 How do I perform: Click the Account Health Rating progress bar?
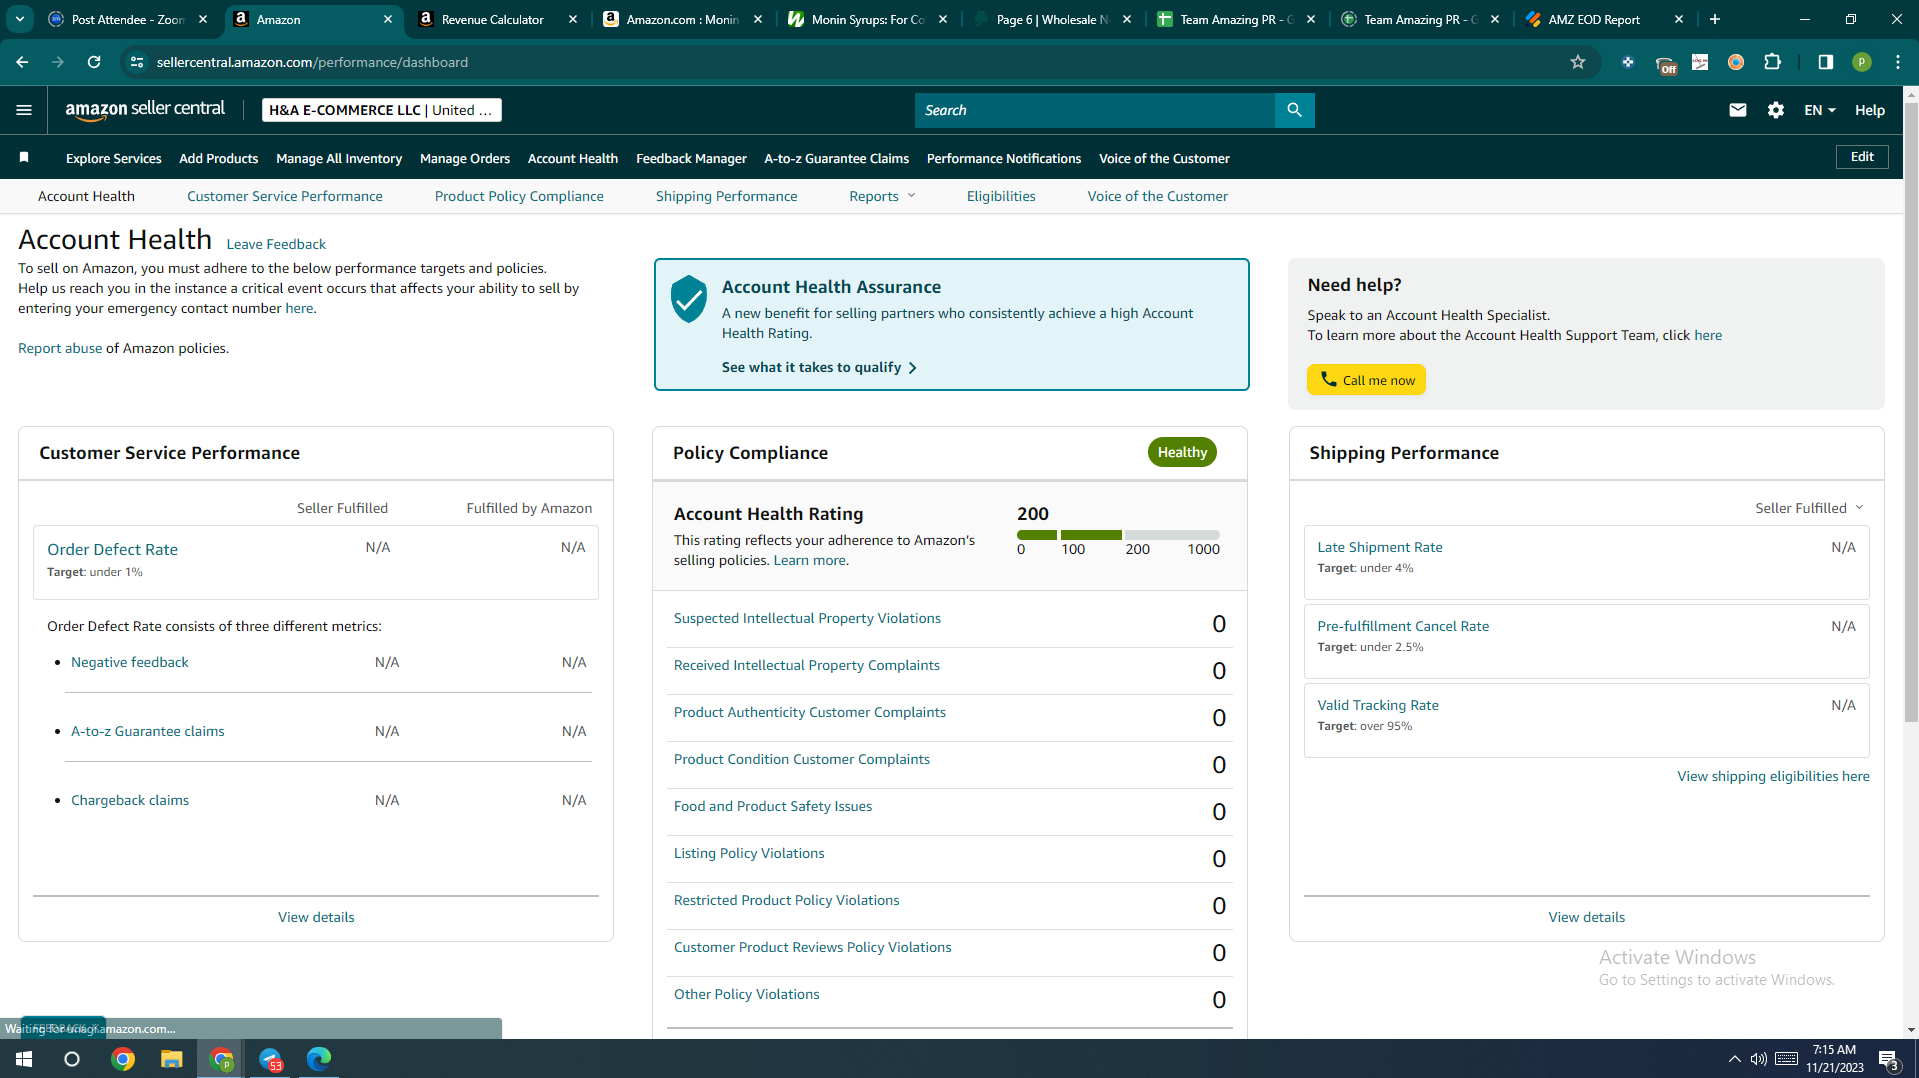coord(1118,535)
